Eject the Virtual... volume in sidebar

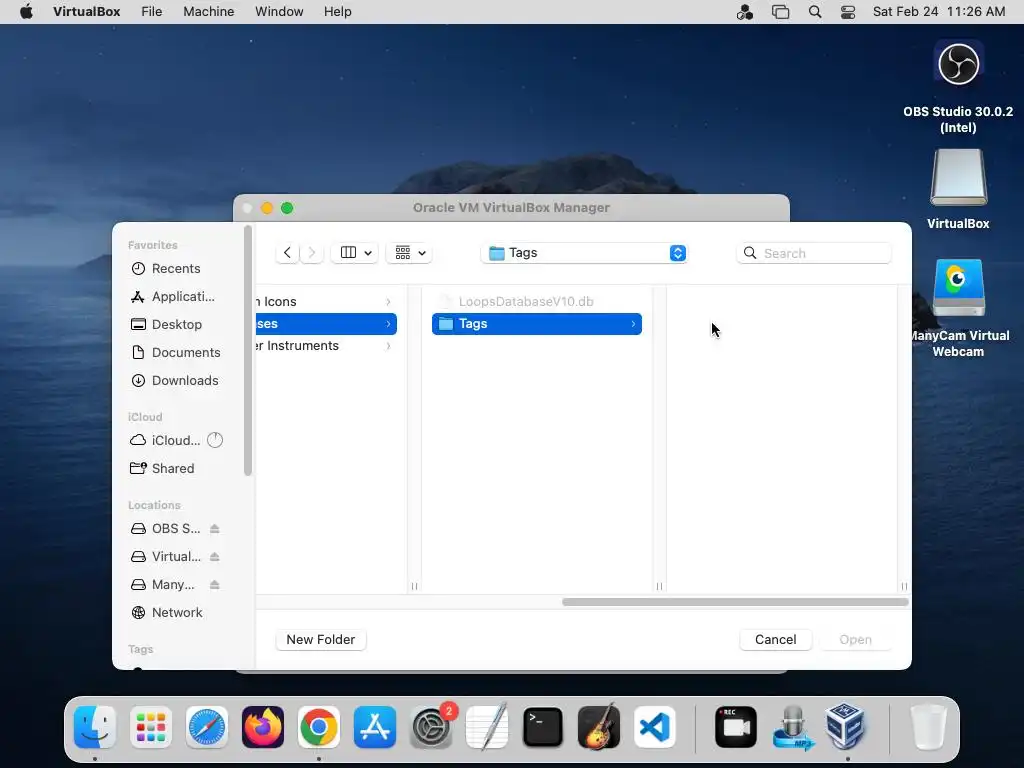point(215,557)
